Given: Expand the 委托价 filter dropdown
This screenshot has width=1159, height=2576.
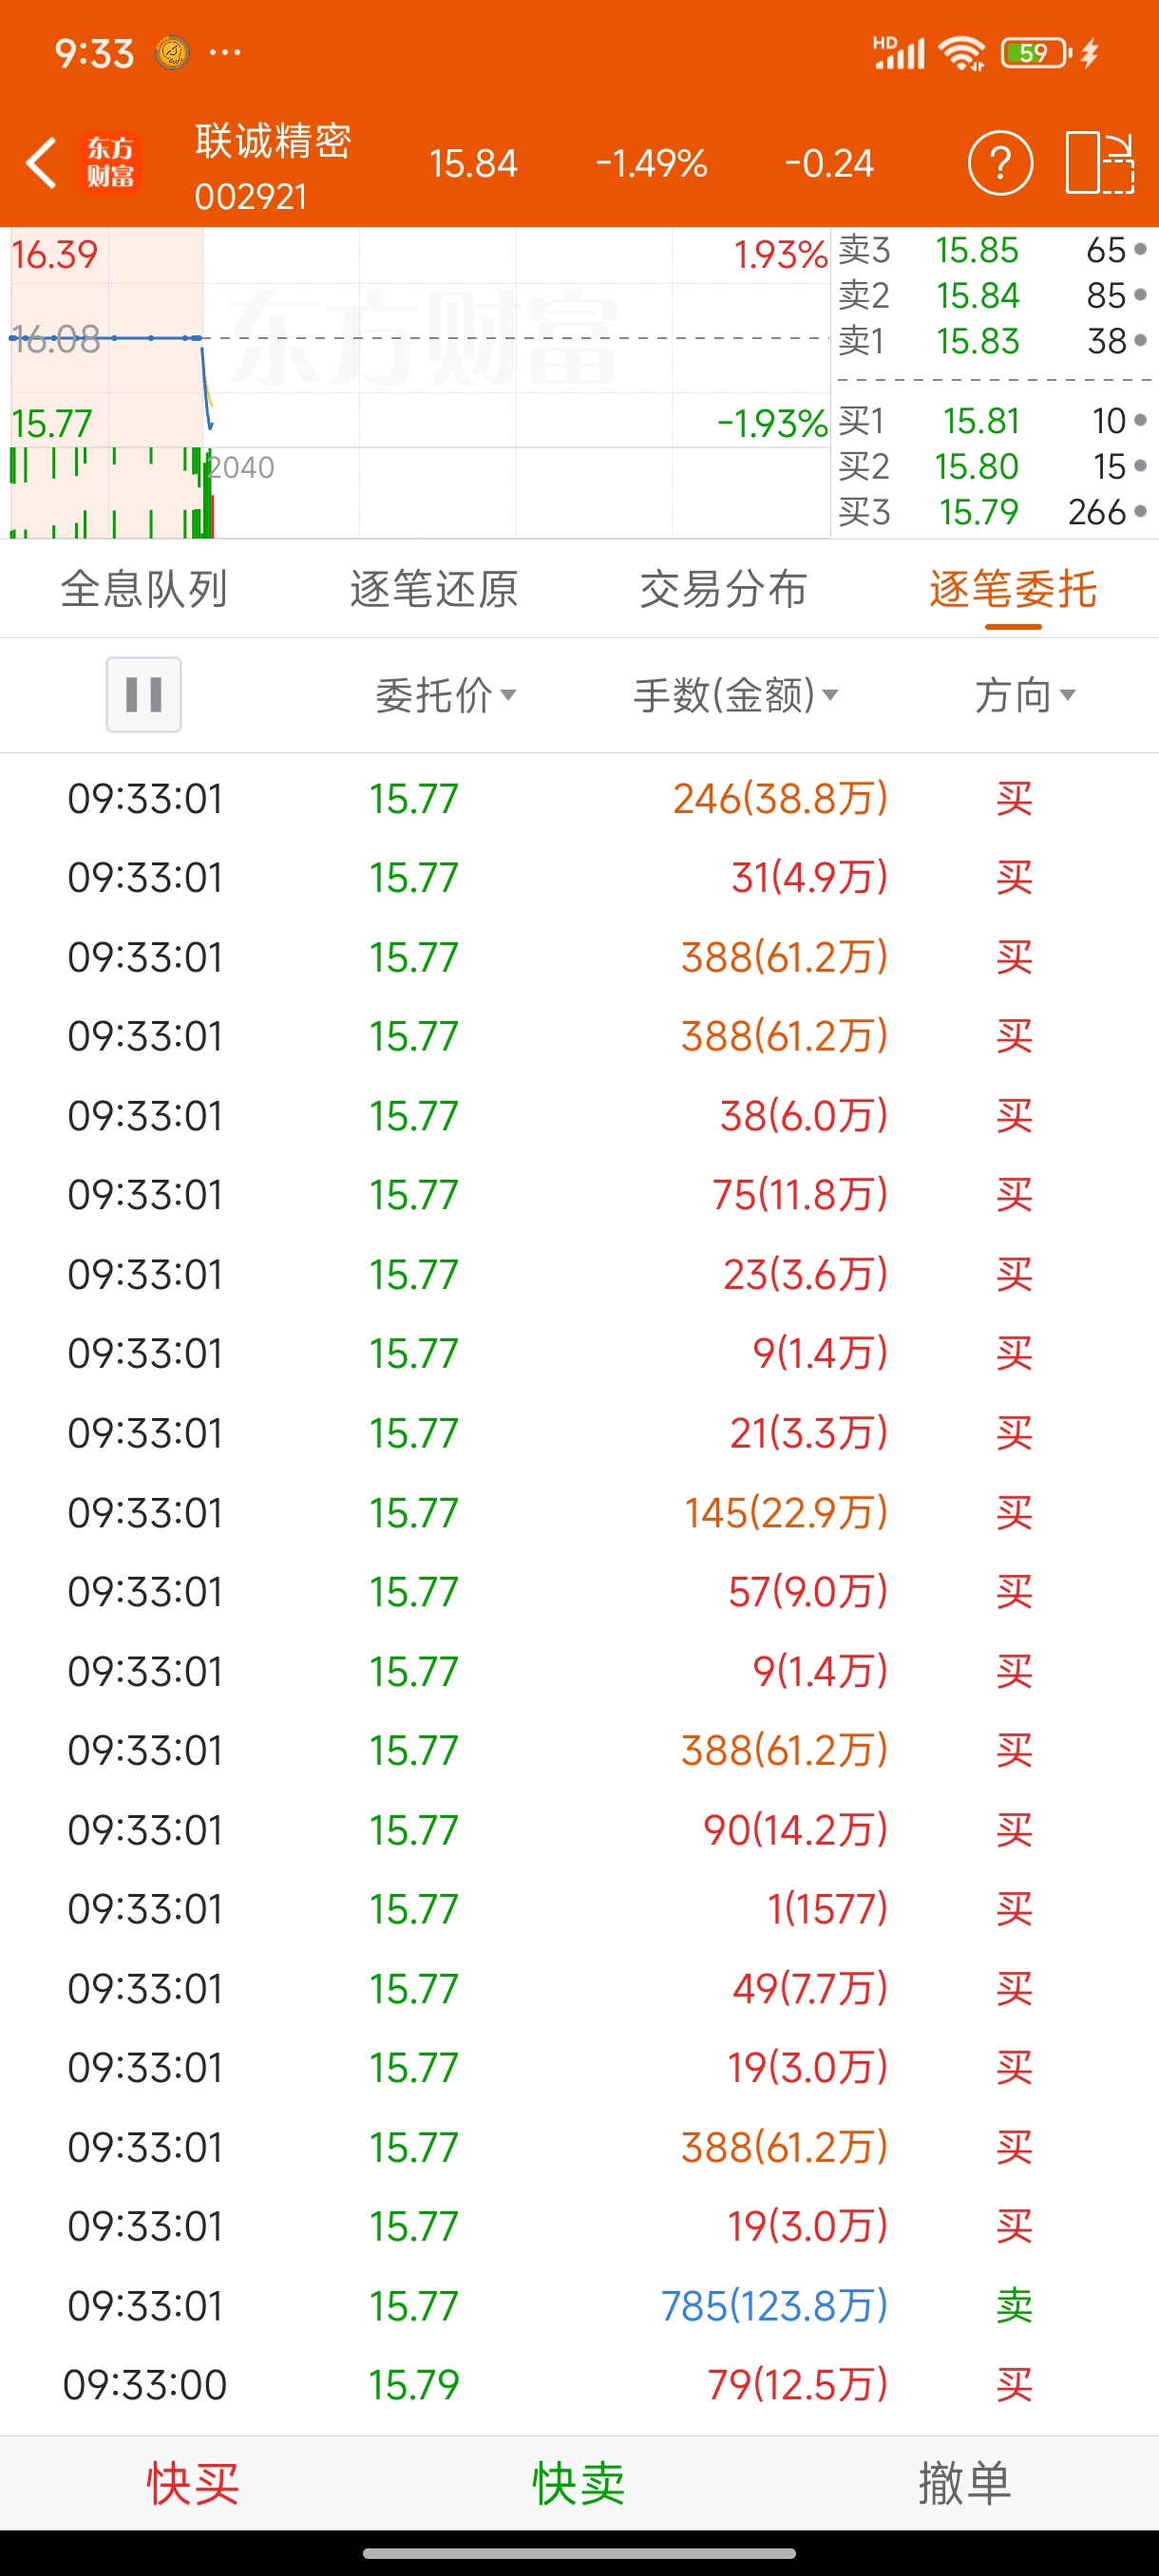Looking at the screenshot, I should point(446,694).
